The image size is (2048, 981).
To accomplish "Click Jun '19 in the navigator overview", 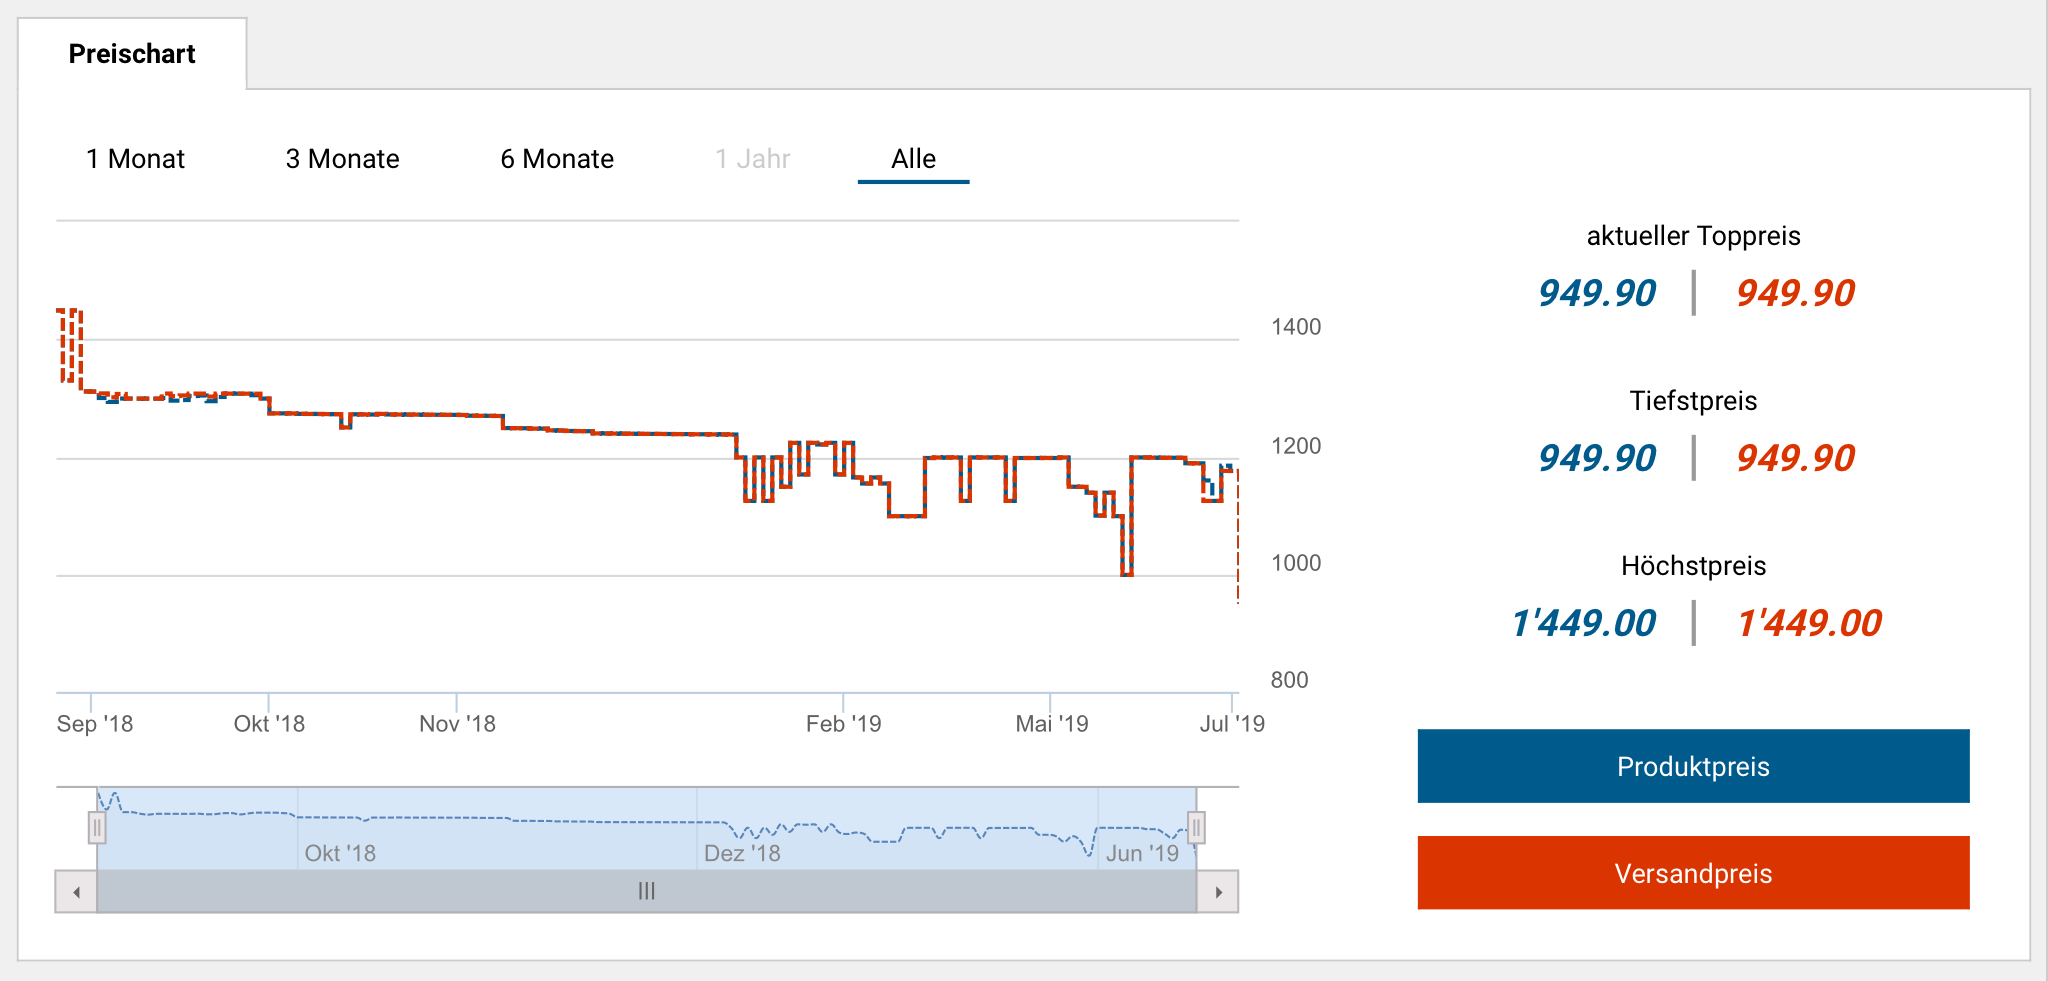I will pos(1142,853).
